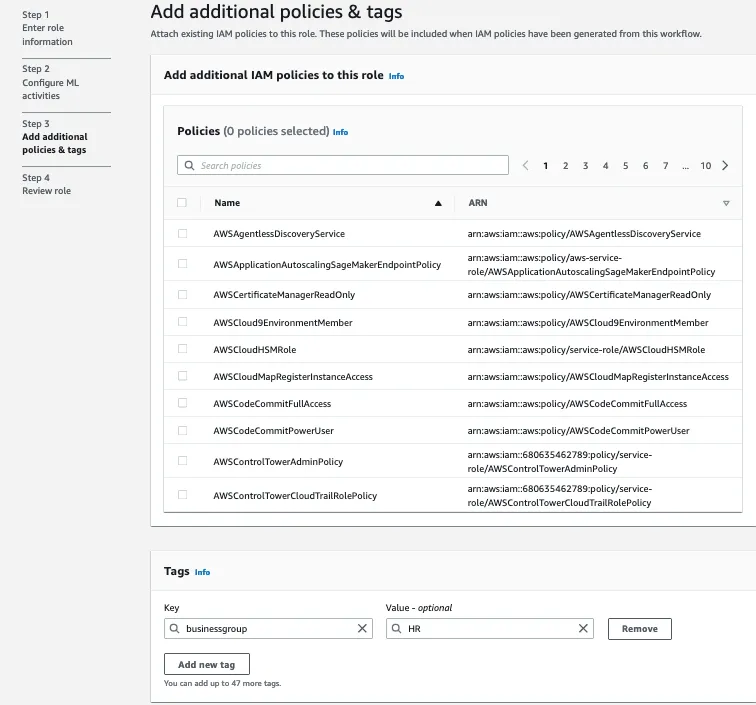Open ARN column filter dropdown
This screenshot has width=756, height=705.
coord(726,203)
